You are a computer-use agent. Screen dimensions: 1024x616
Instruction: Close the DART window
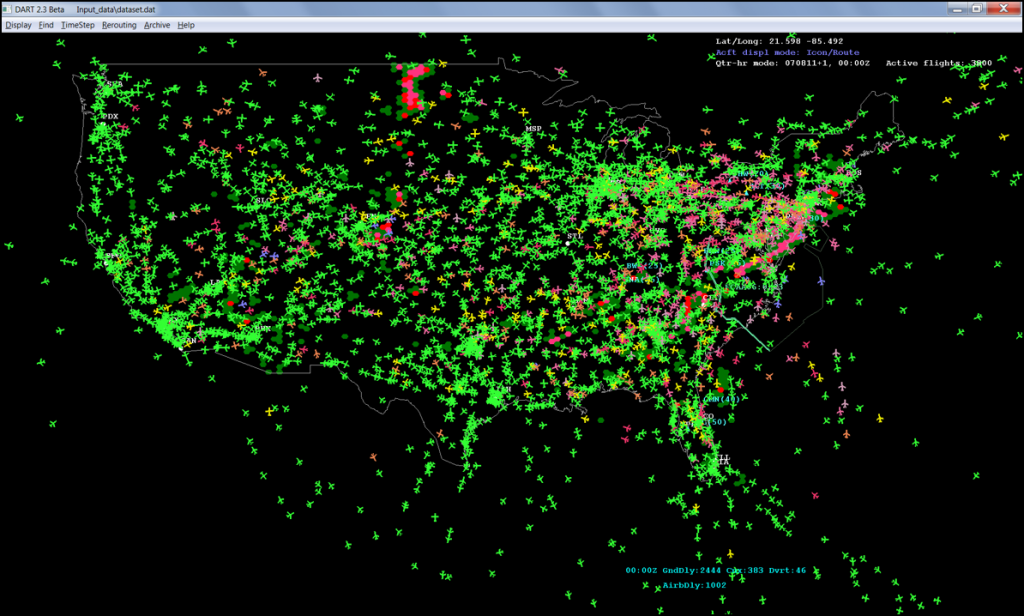click(1003, 8)
